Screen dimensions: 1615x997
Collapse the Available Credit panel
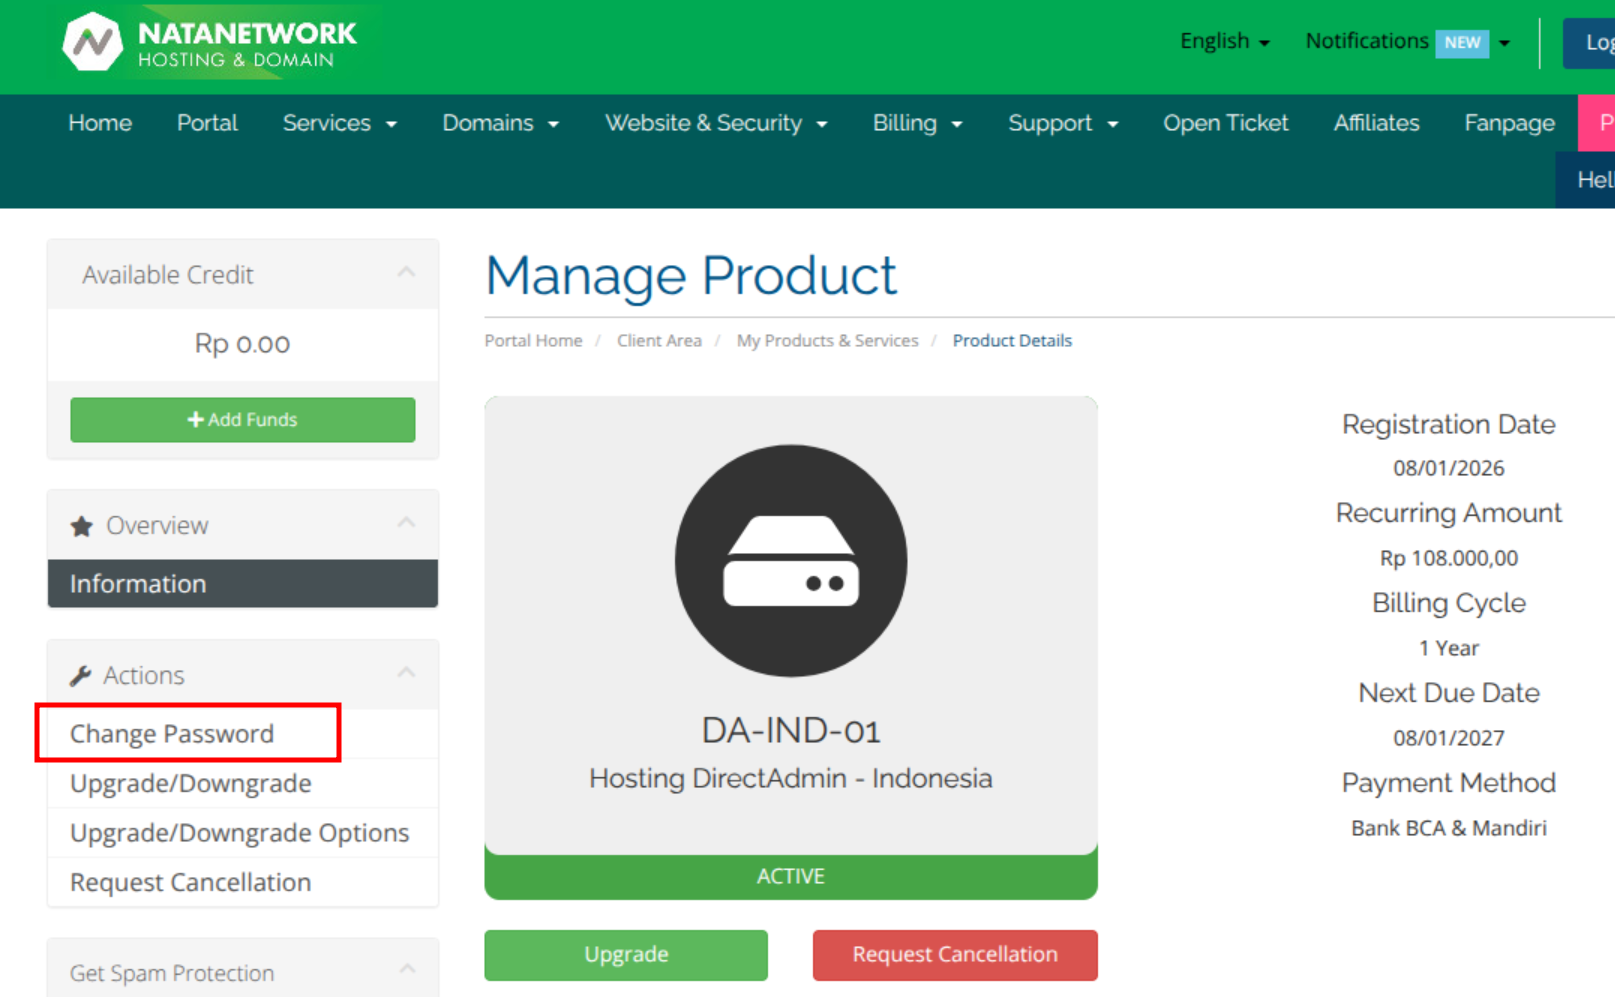(406, 273)
